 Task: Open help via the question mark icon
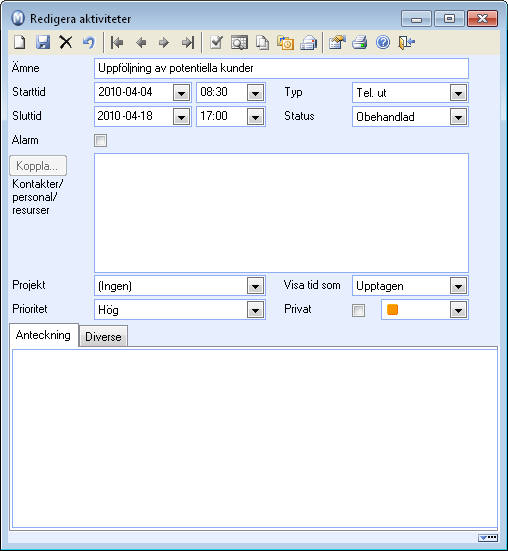pos(383,43)
